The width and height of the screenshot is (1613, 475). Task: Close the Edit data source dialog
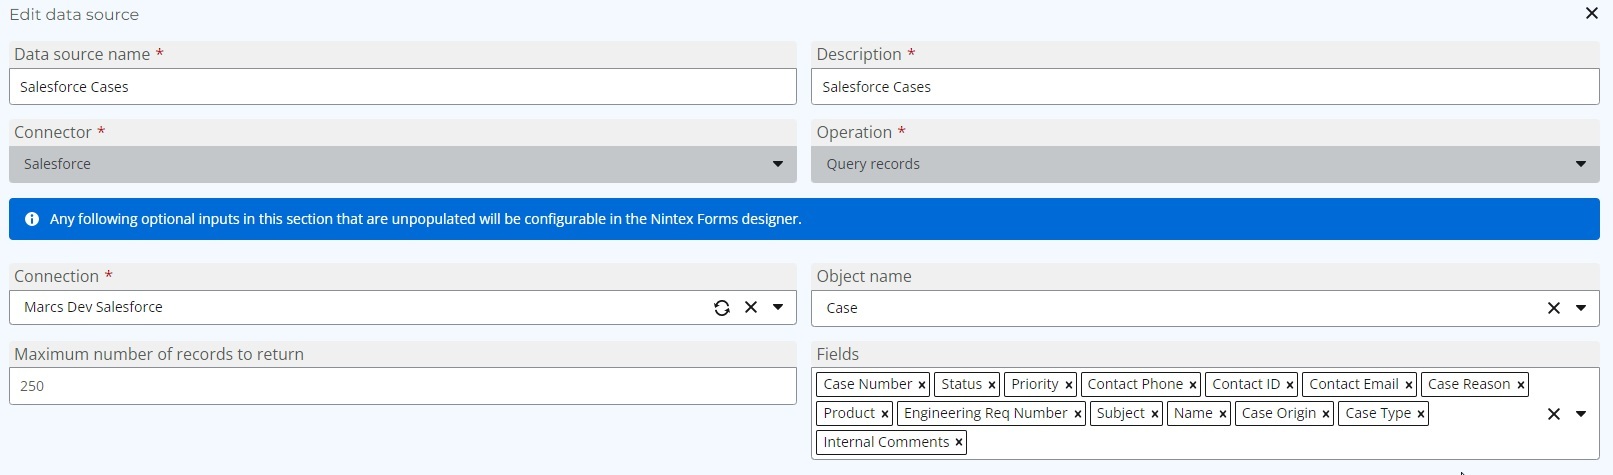point(1591,13)
